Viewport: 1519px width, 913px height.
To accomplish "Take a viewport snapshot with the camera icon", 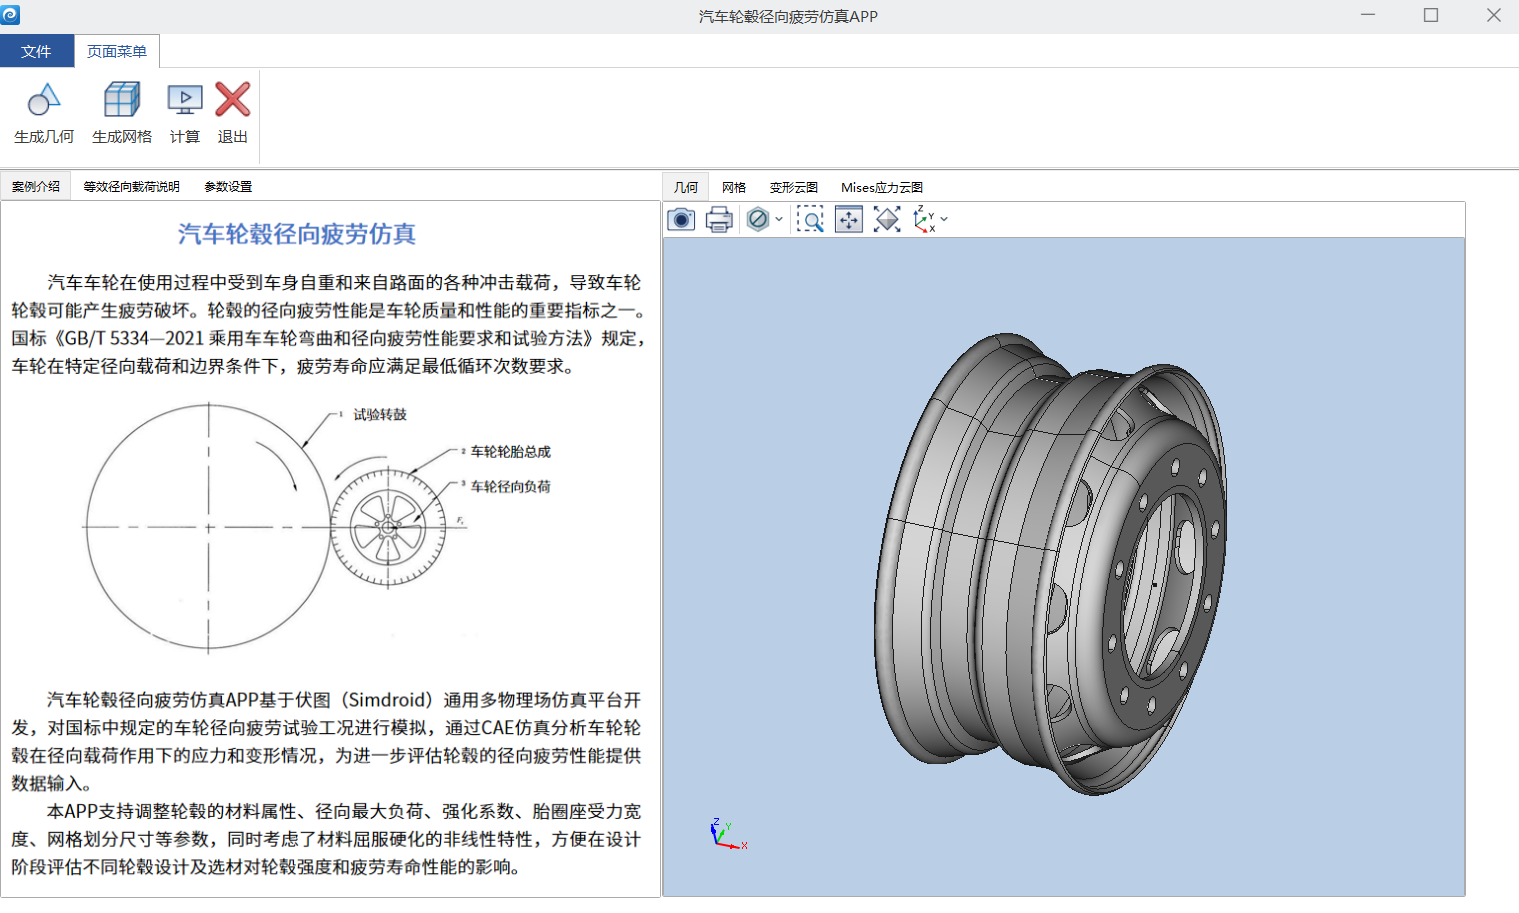I will (681, 219).
